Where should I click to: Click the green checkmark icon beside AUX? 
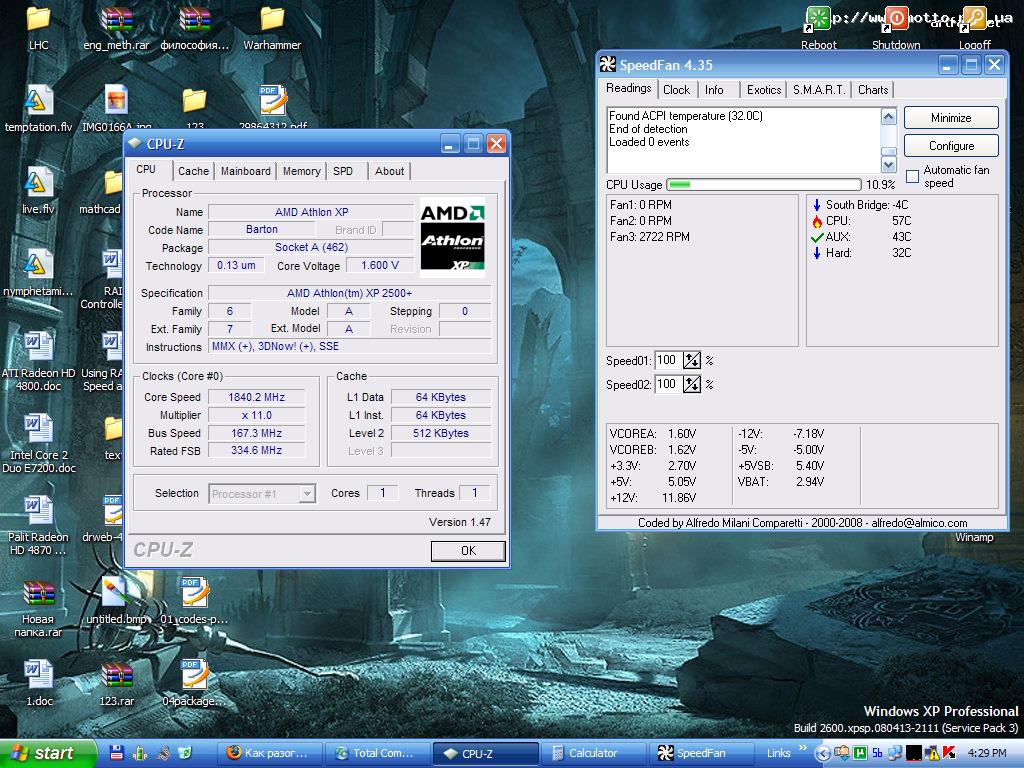pos(817,238)
